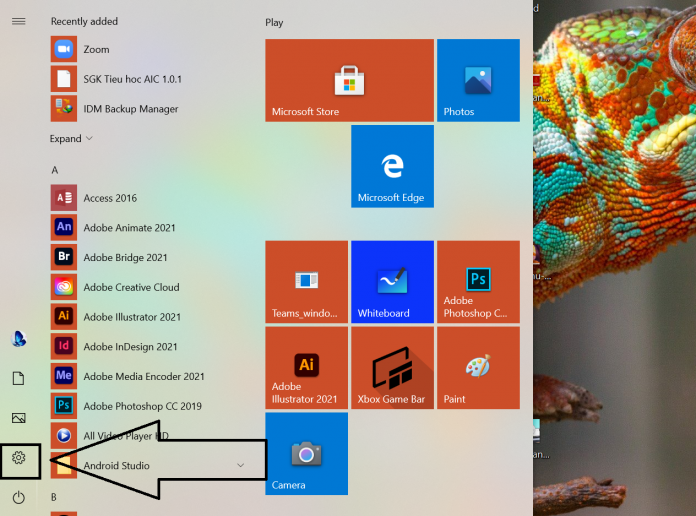Open the Photos tile
The image size is (696, 516).
[478, 80]
